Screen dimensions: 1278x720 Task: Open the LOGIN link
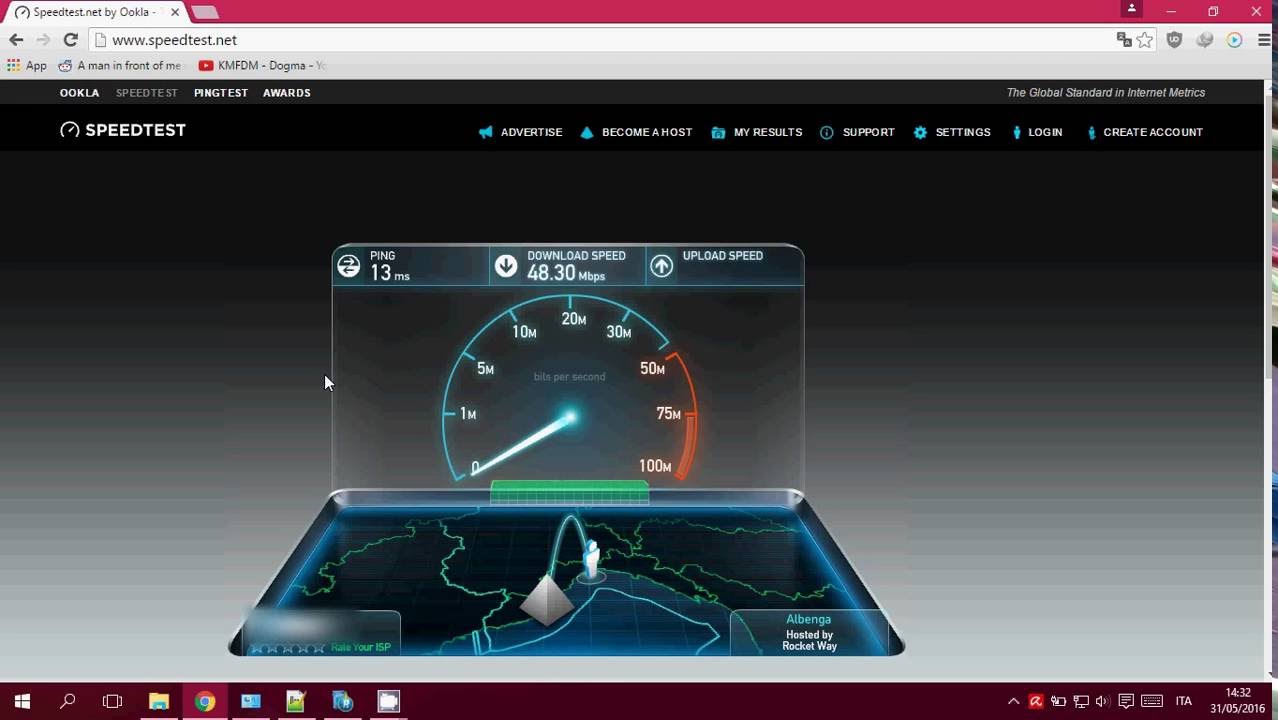click(x=1045, y=132)
